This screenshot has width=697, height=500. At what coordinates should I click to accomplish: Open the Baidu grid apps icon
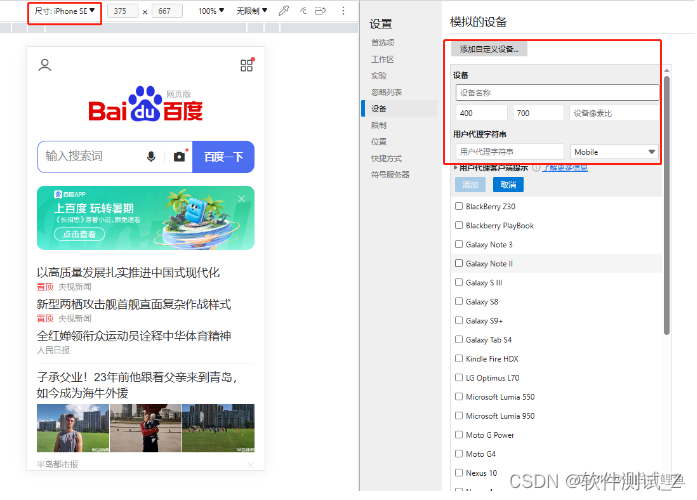[x=247, y=65]
